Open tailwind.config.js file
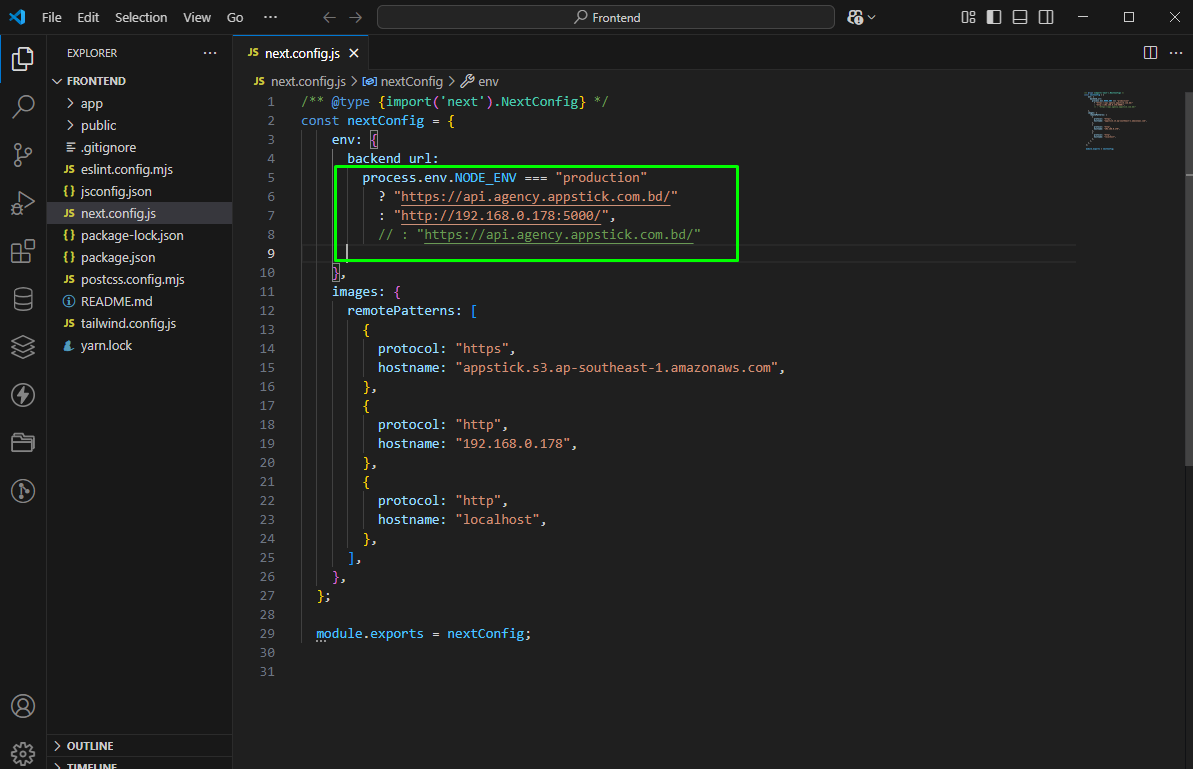1193x769 pixels. [x=140, y=324]
